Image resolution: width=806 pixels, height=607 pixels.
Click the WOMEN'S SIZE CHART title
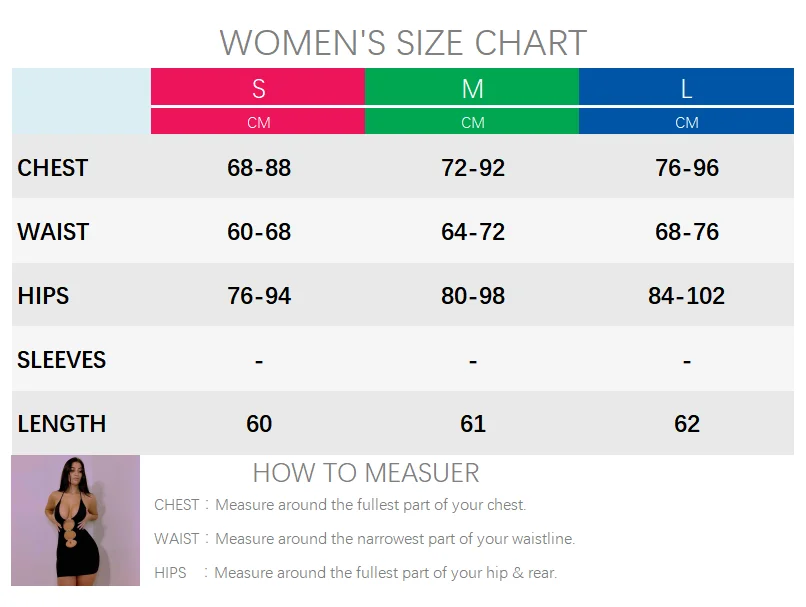403,43
